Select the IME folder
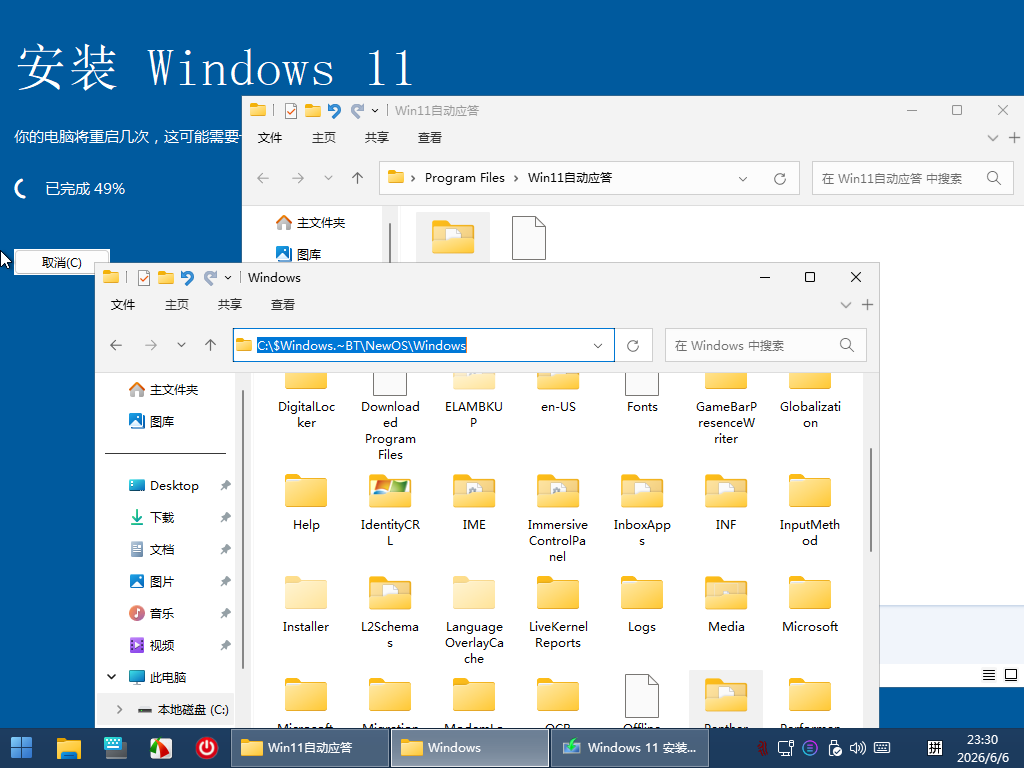Viewport: 1024px width, 768px height. point(474,504)
